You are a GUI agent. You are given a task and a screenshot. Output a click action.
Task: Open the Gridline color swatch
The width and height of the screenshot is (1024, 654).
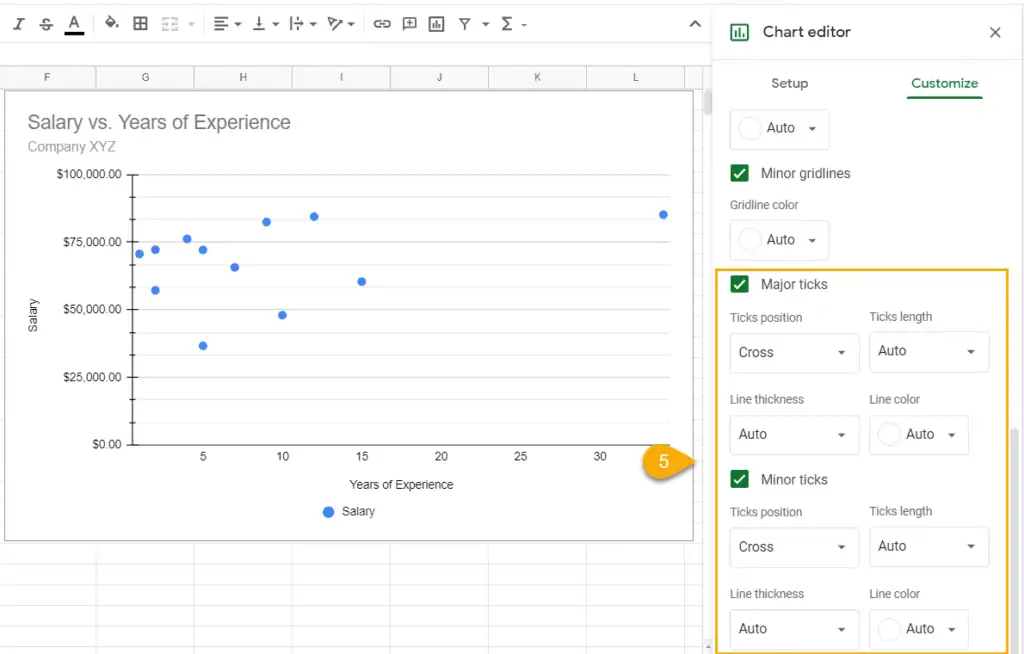pos(779,240)
